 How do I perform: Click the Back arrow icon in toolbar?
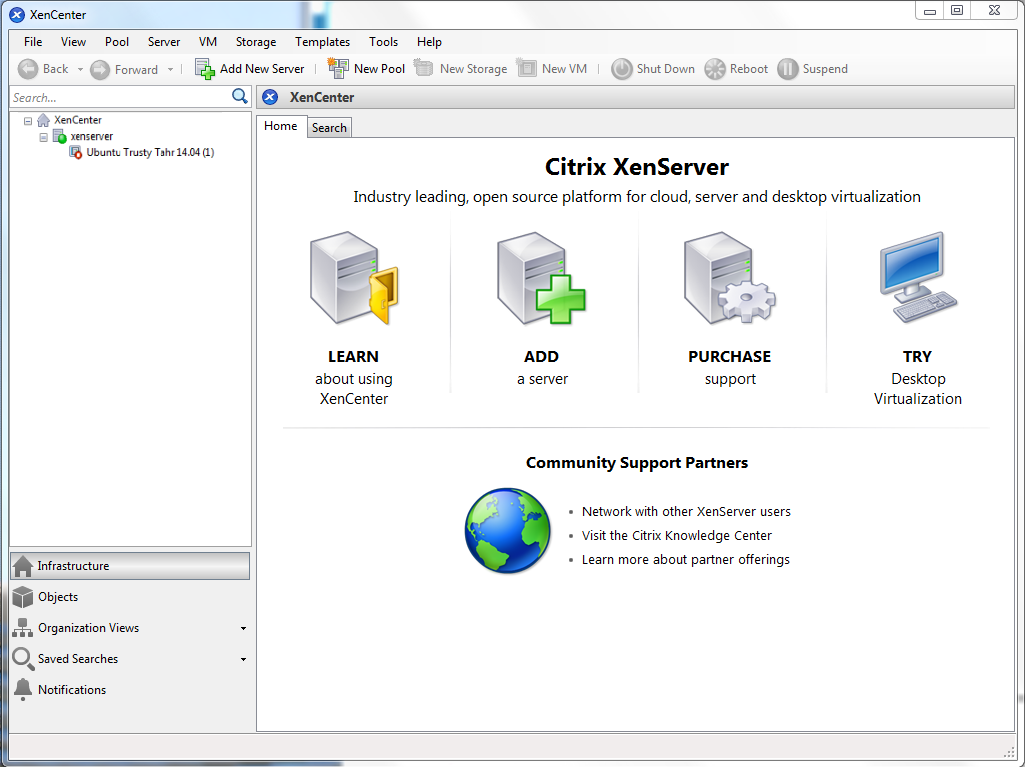28,69
